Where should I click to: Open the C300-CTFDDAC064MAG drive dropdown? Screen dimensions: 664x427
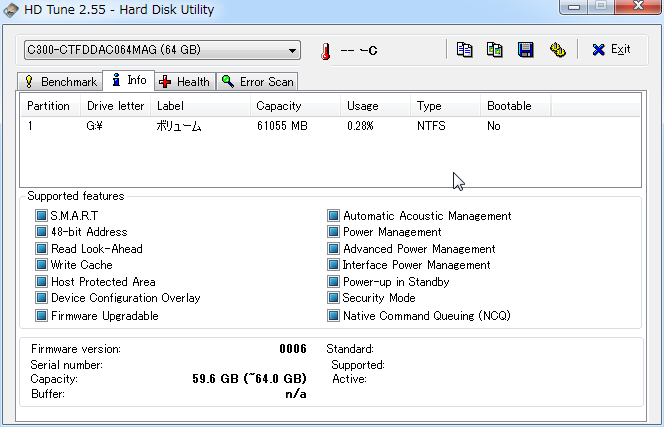162,50
